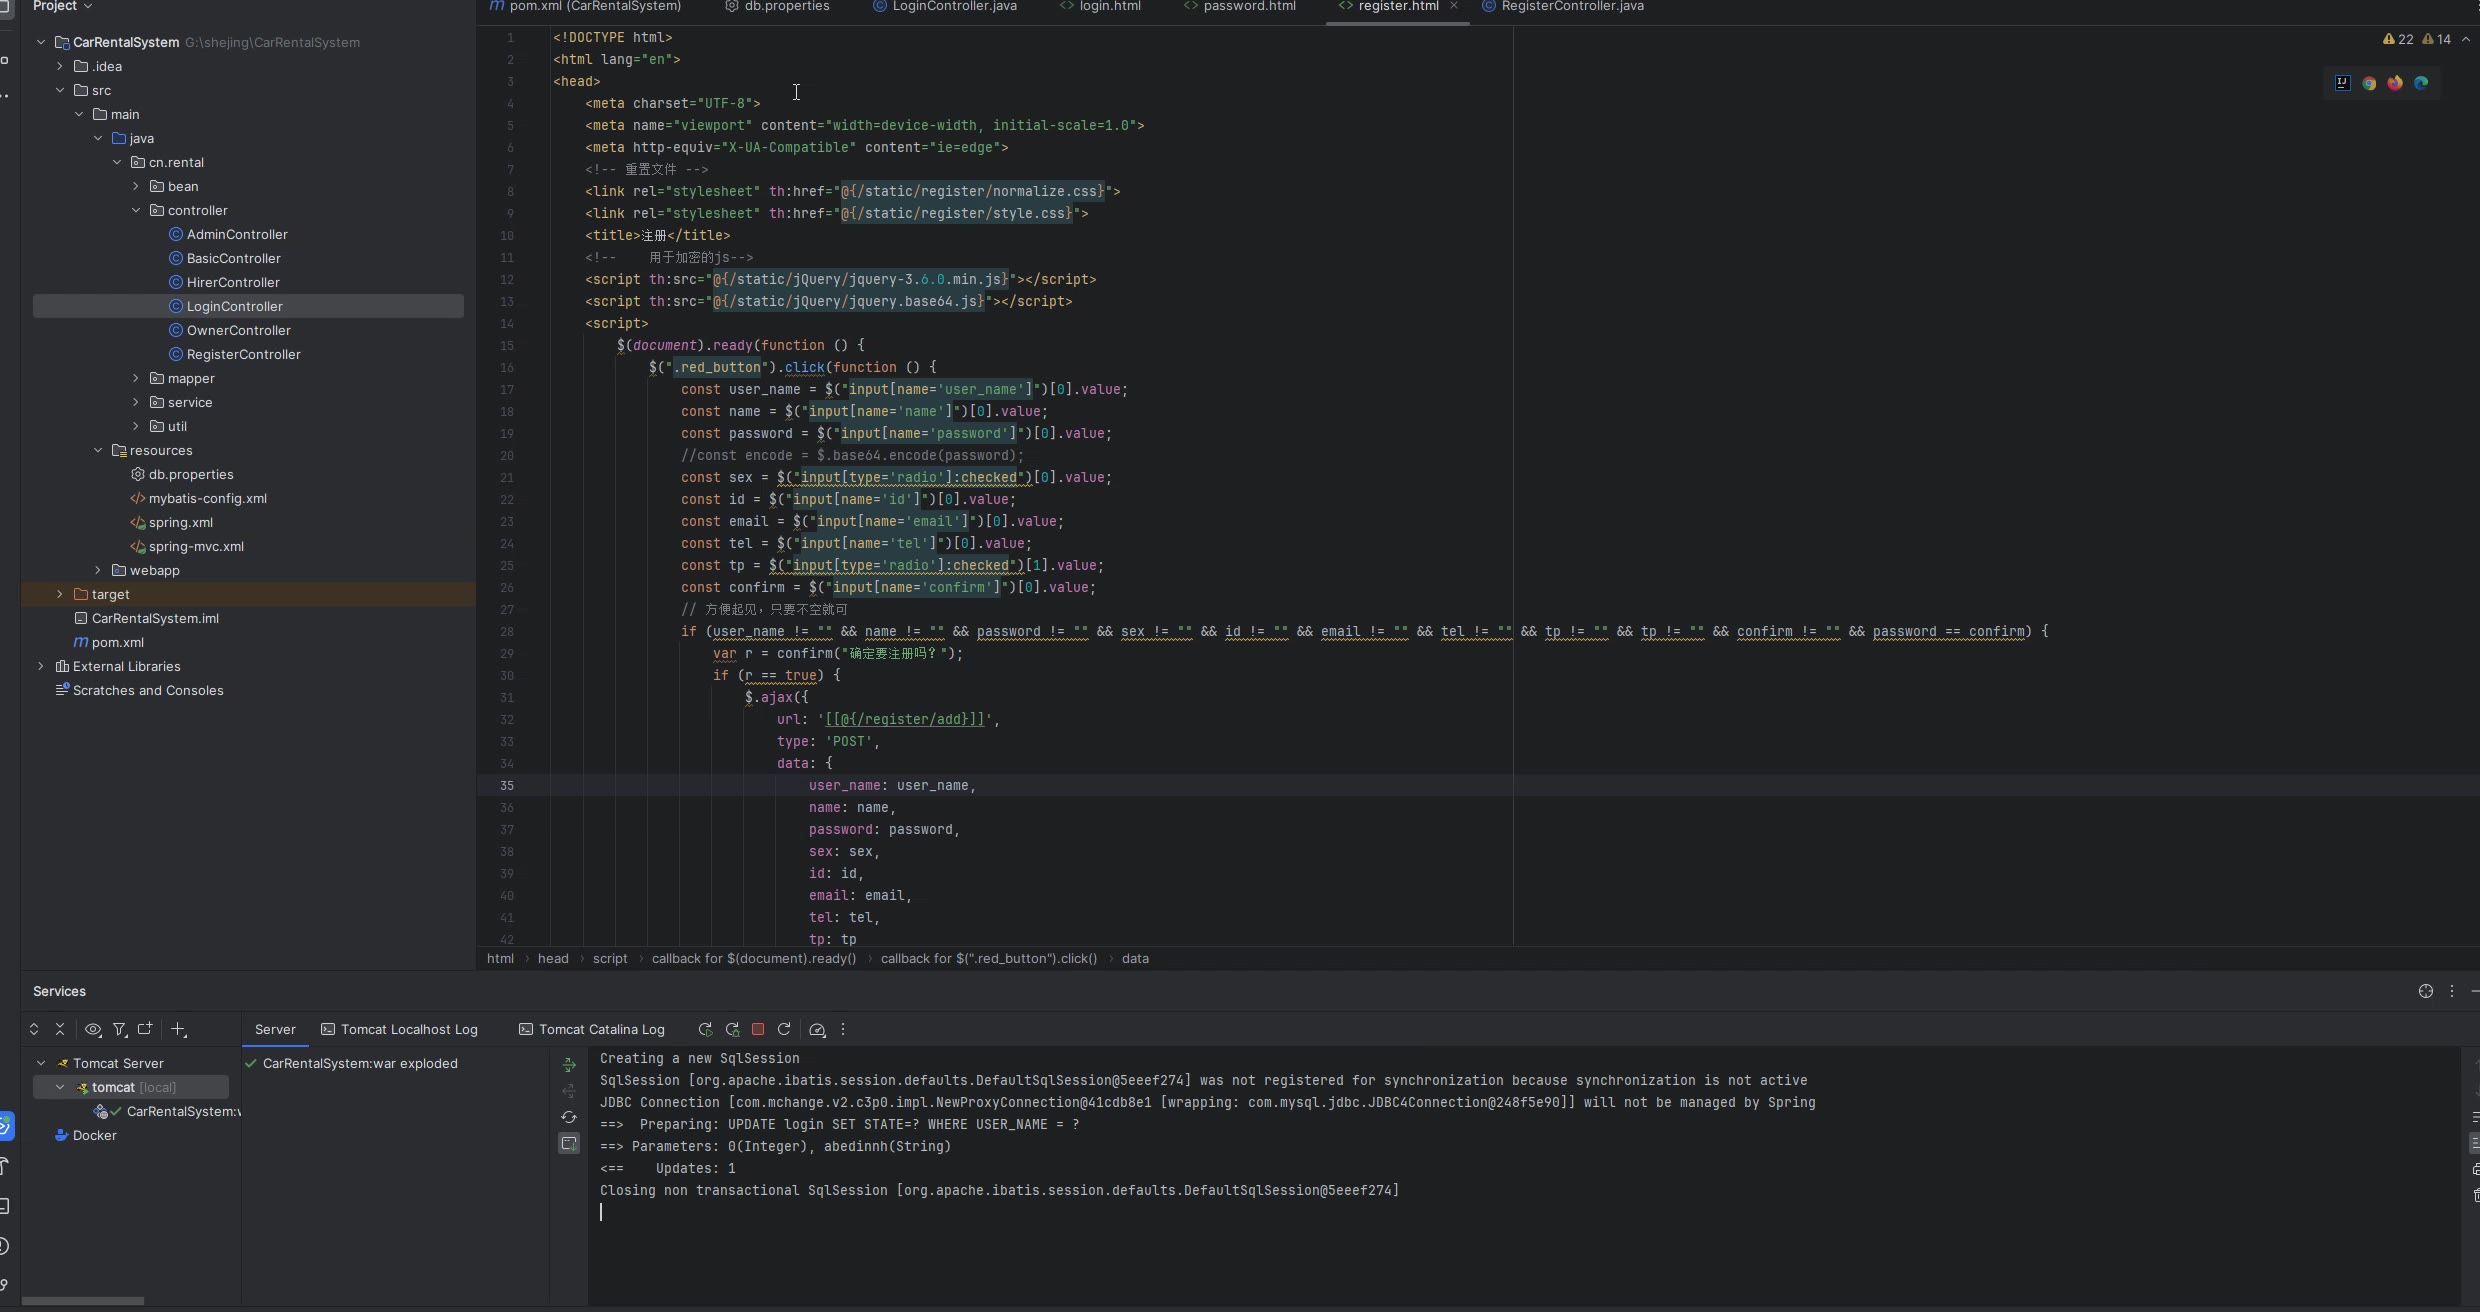
Task: Click Rerun in Debug mode icon
Action: (x=732, y=1029)
